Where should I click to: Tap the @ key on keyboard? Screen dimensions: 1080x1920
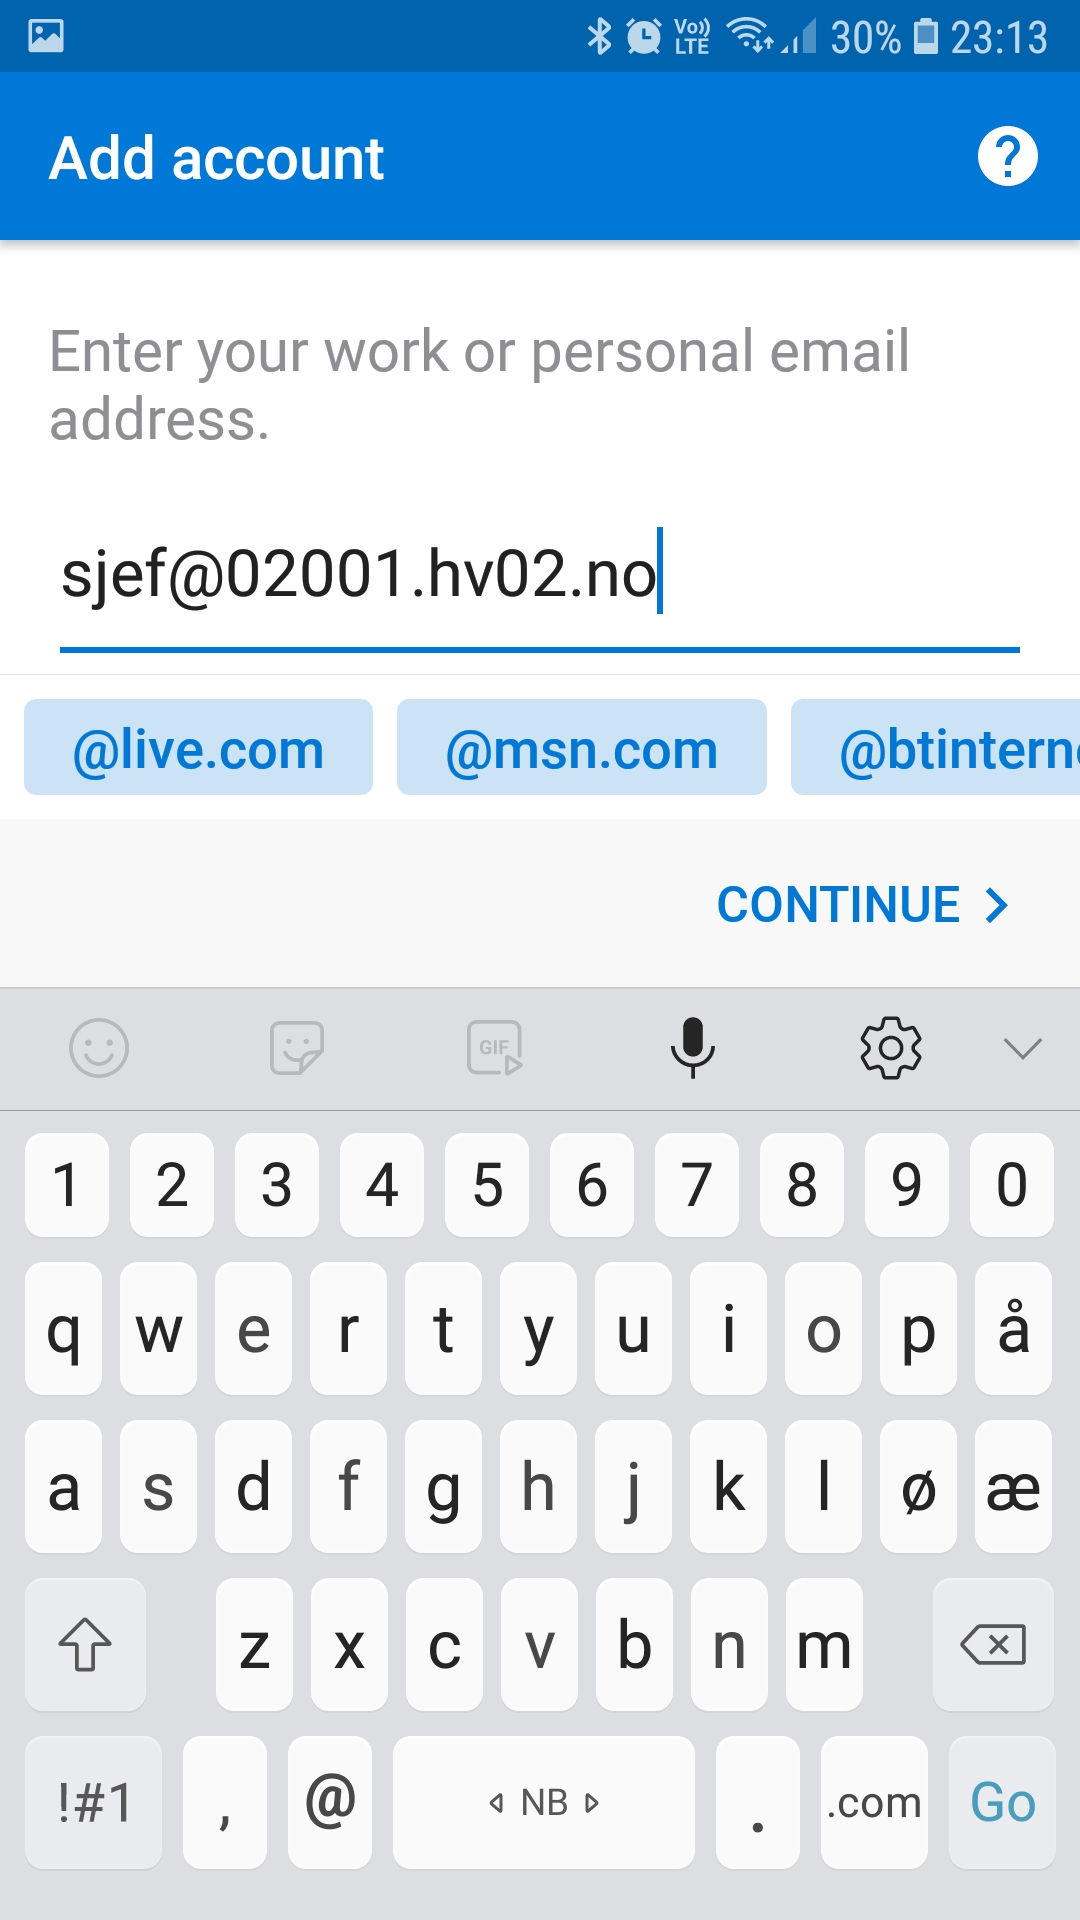click(330, 1802)
